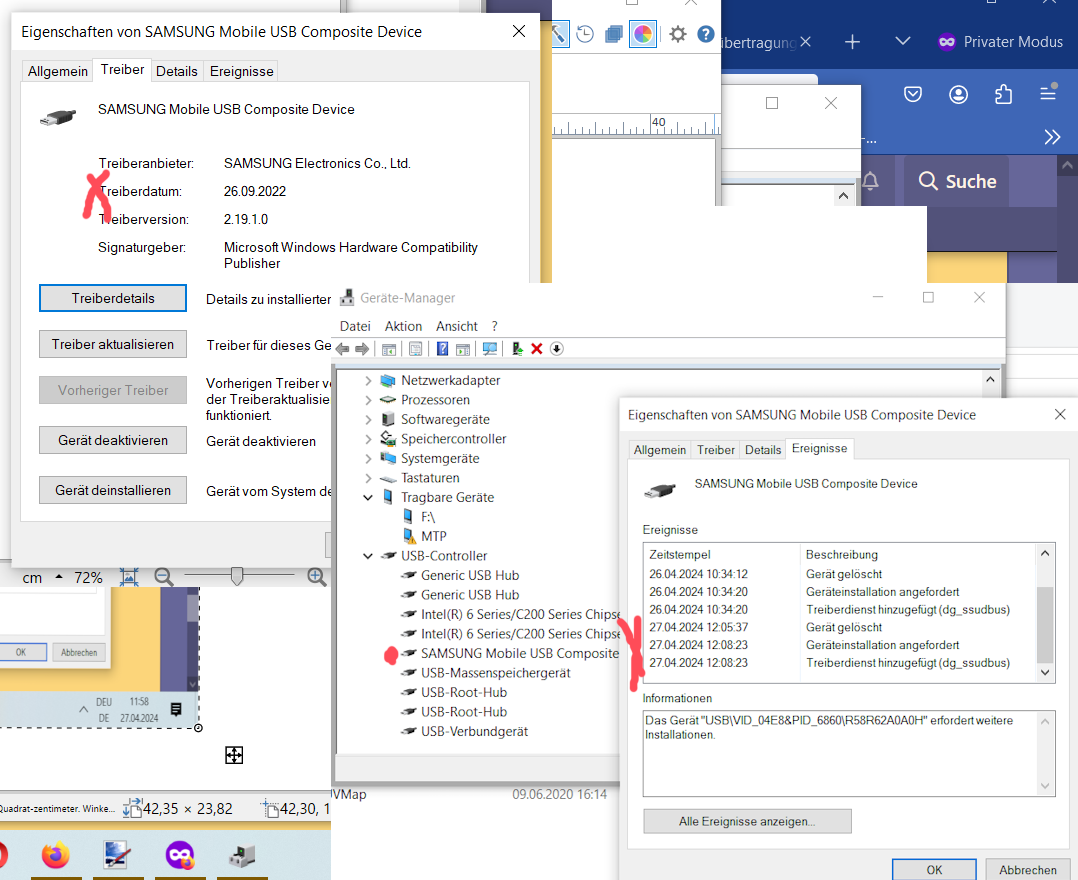This screenshot has width=1078, height=880.
Task: Click the gear settings icon in paint toolbar
Action: 678,34
